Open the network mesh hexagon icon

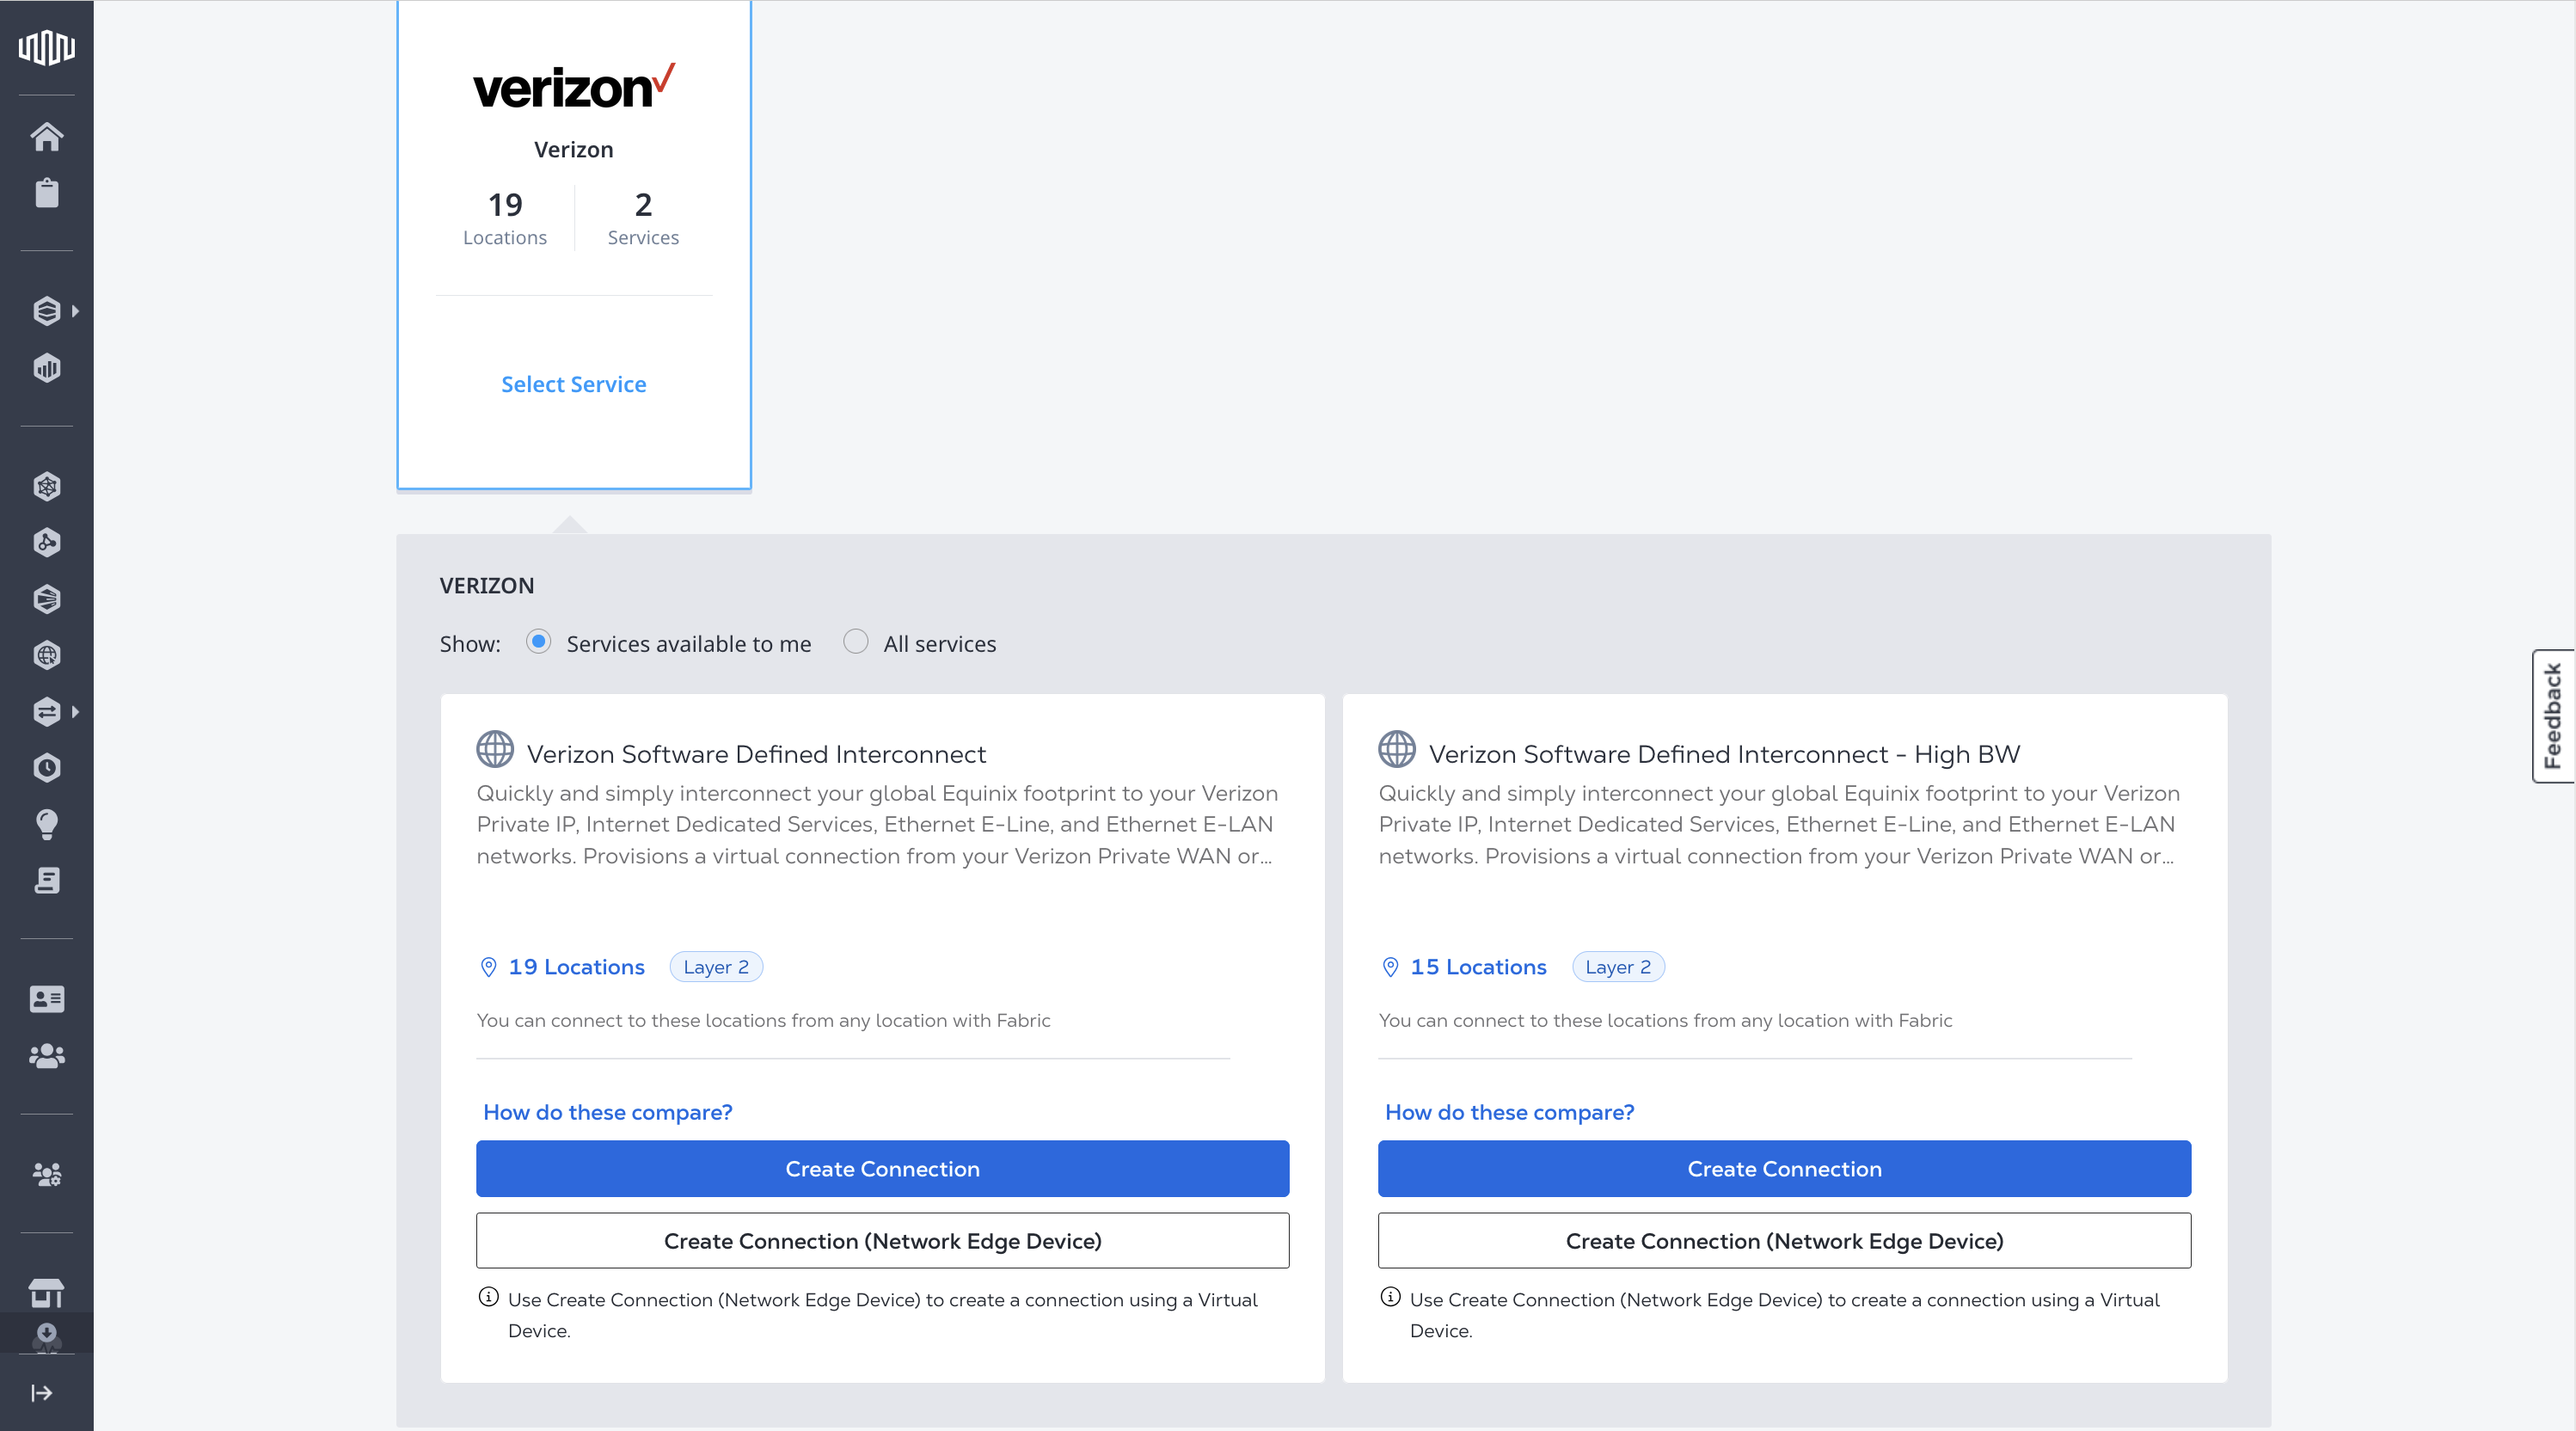(x=46, y=486)
